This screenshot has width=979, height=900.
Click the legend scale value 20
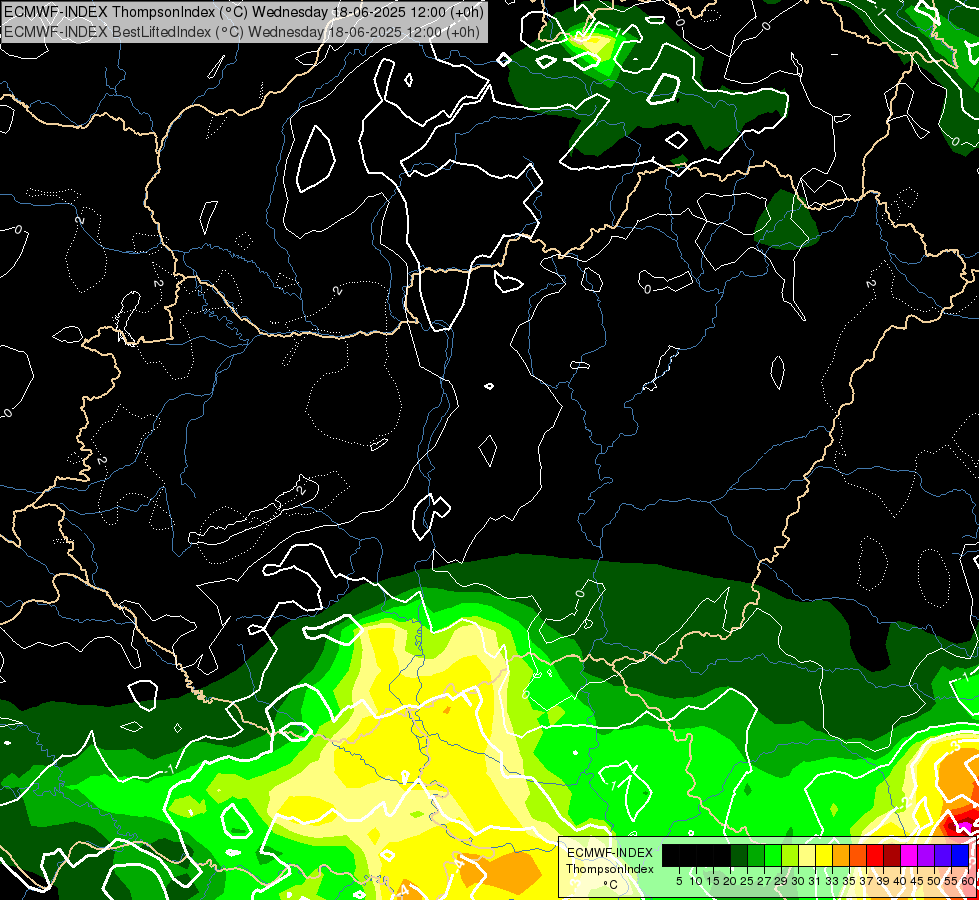[x=730, y=881]
